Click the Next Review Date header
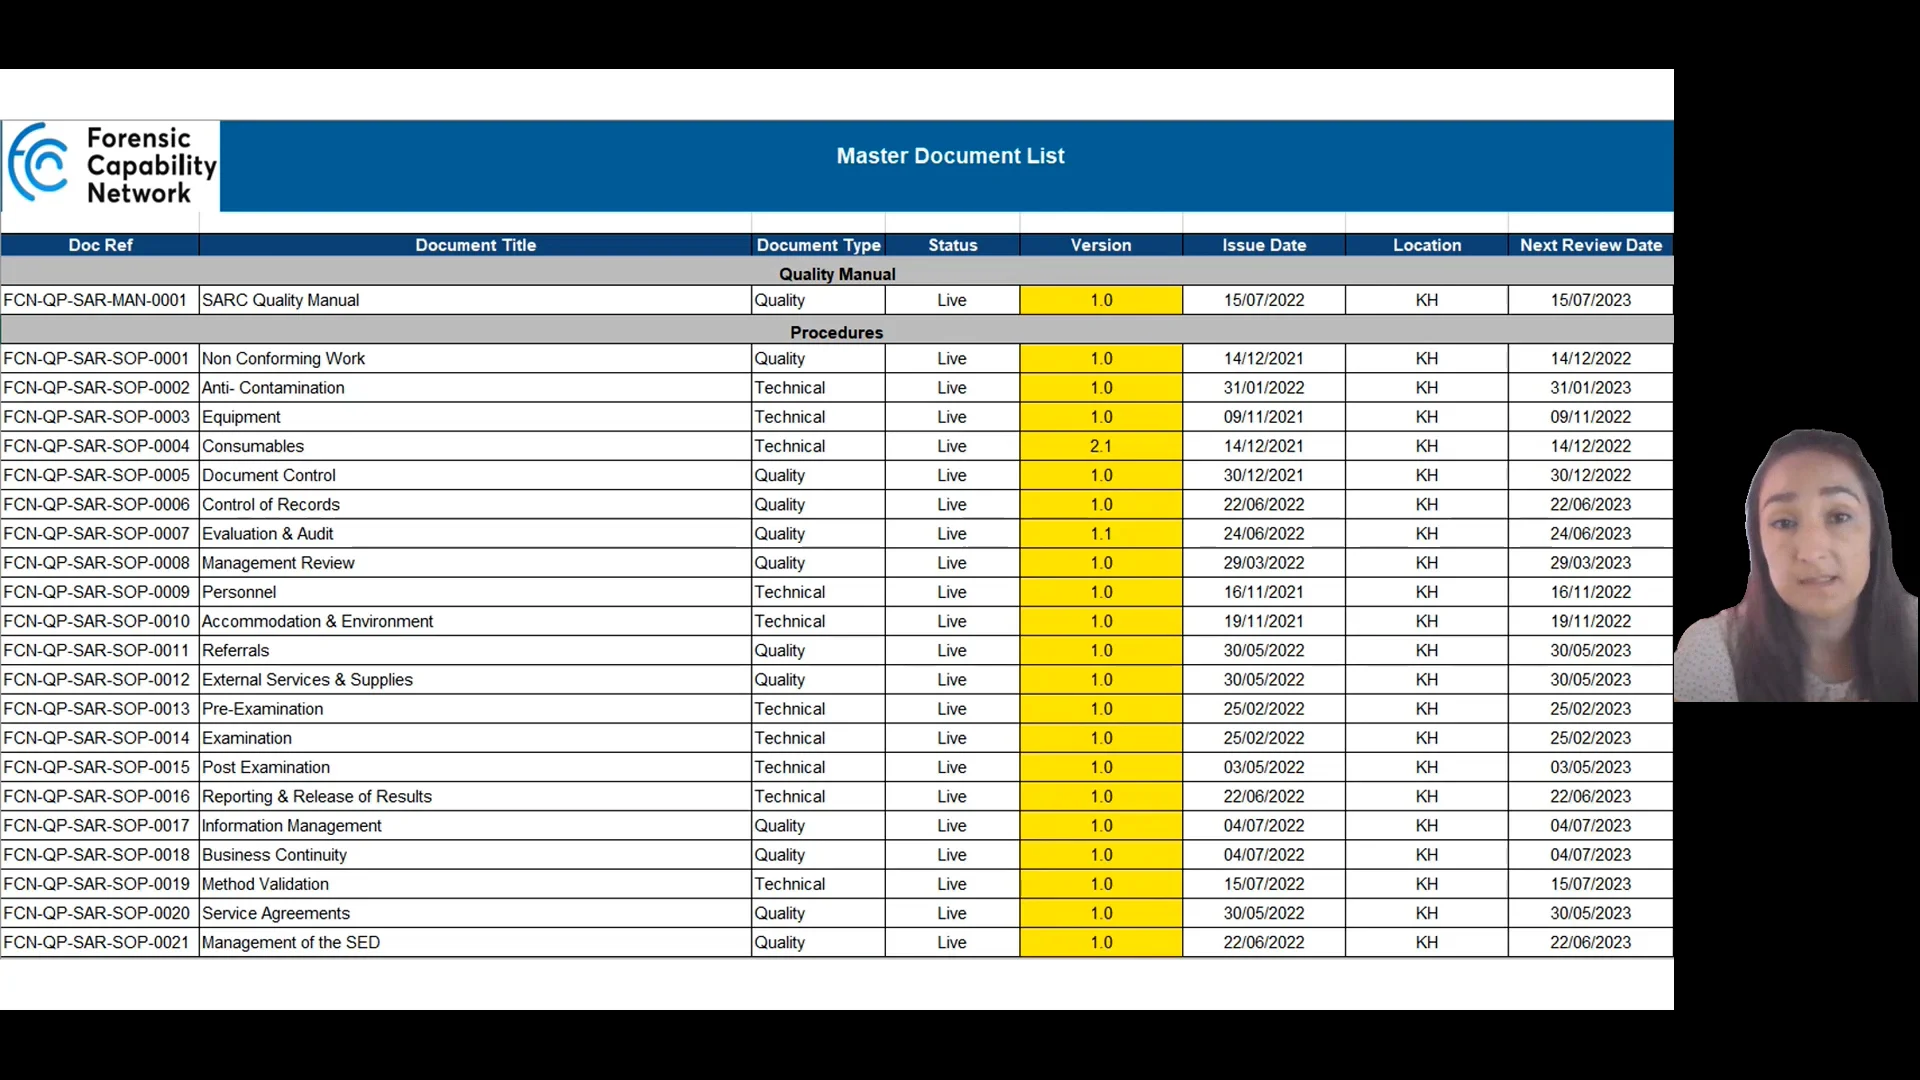 point(1590,245)
